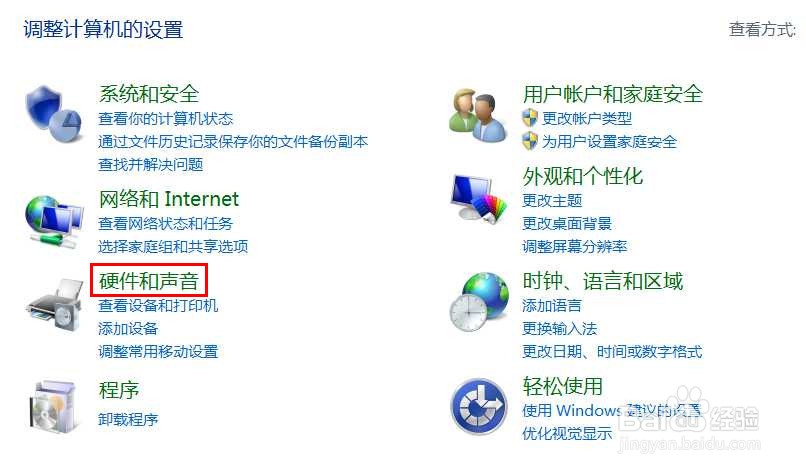806x472 pixels.
Task: Open 更改桌面背景 link
Action: tap(567, 224)
